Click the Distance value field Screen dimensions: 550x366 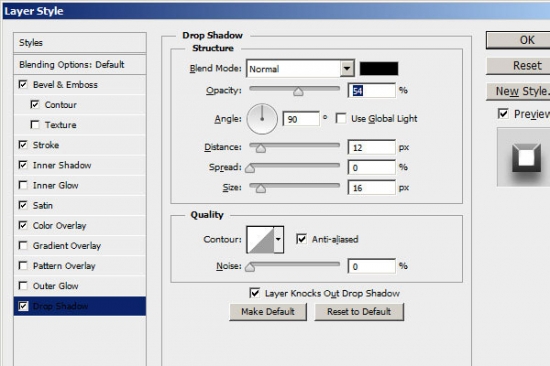[372, 147]
